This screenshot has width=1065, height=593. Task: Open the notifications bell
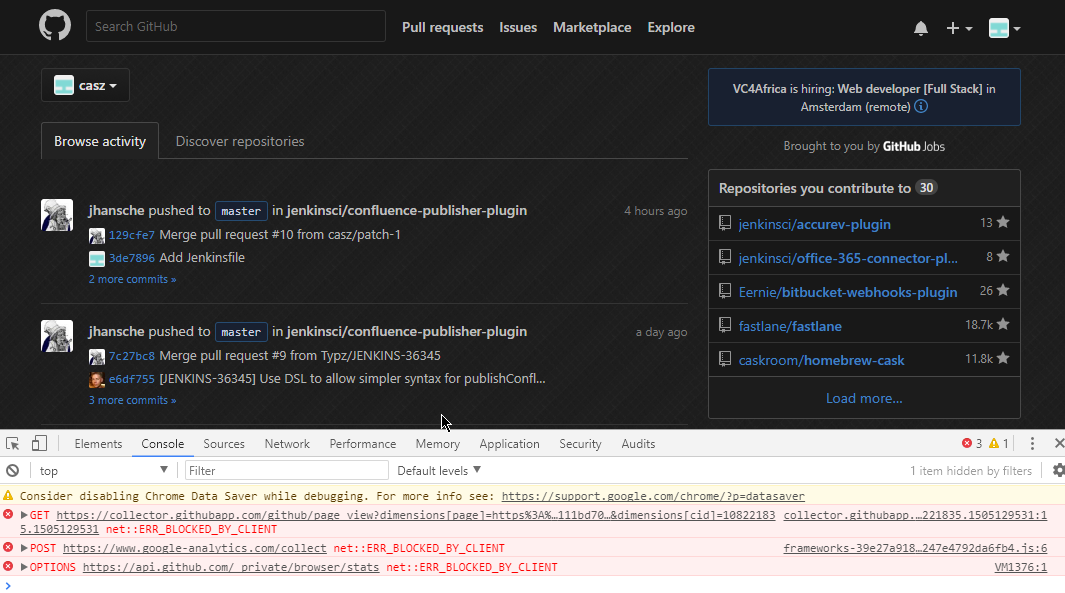(921, 27)
